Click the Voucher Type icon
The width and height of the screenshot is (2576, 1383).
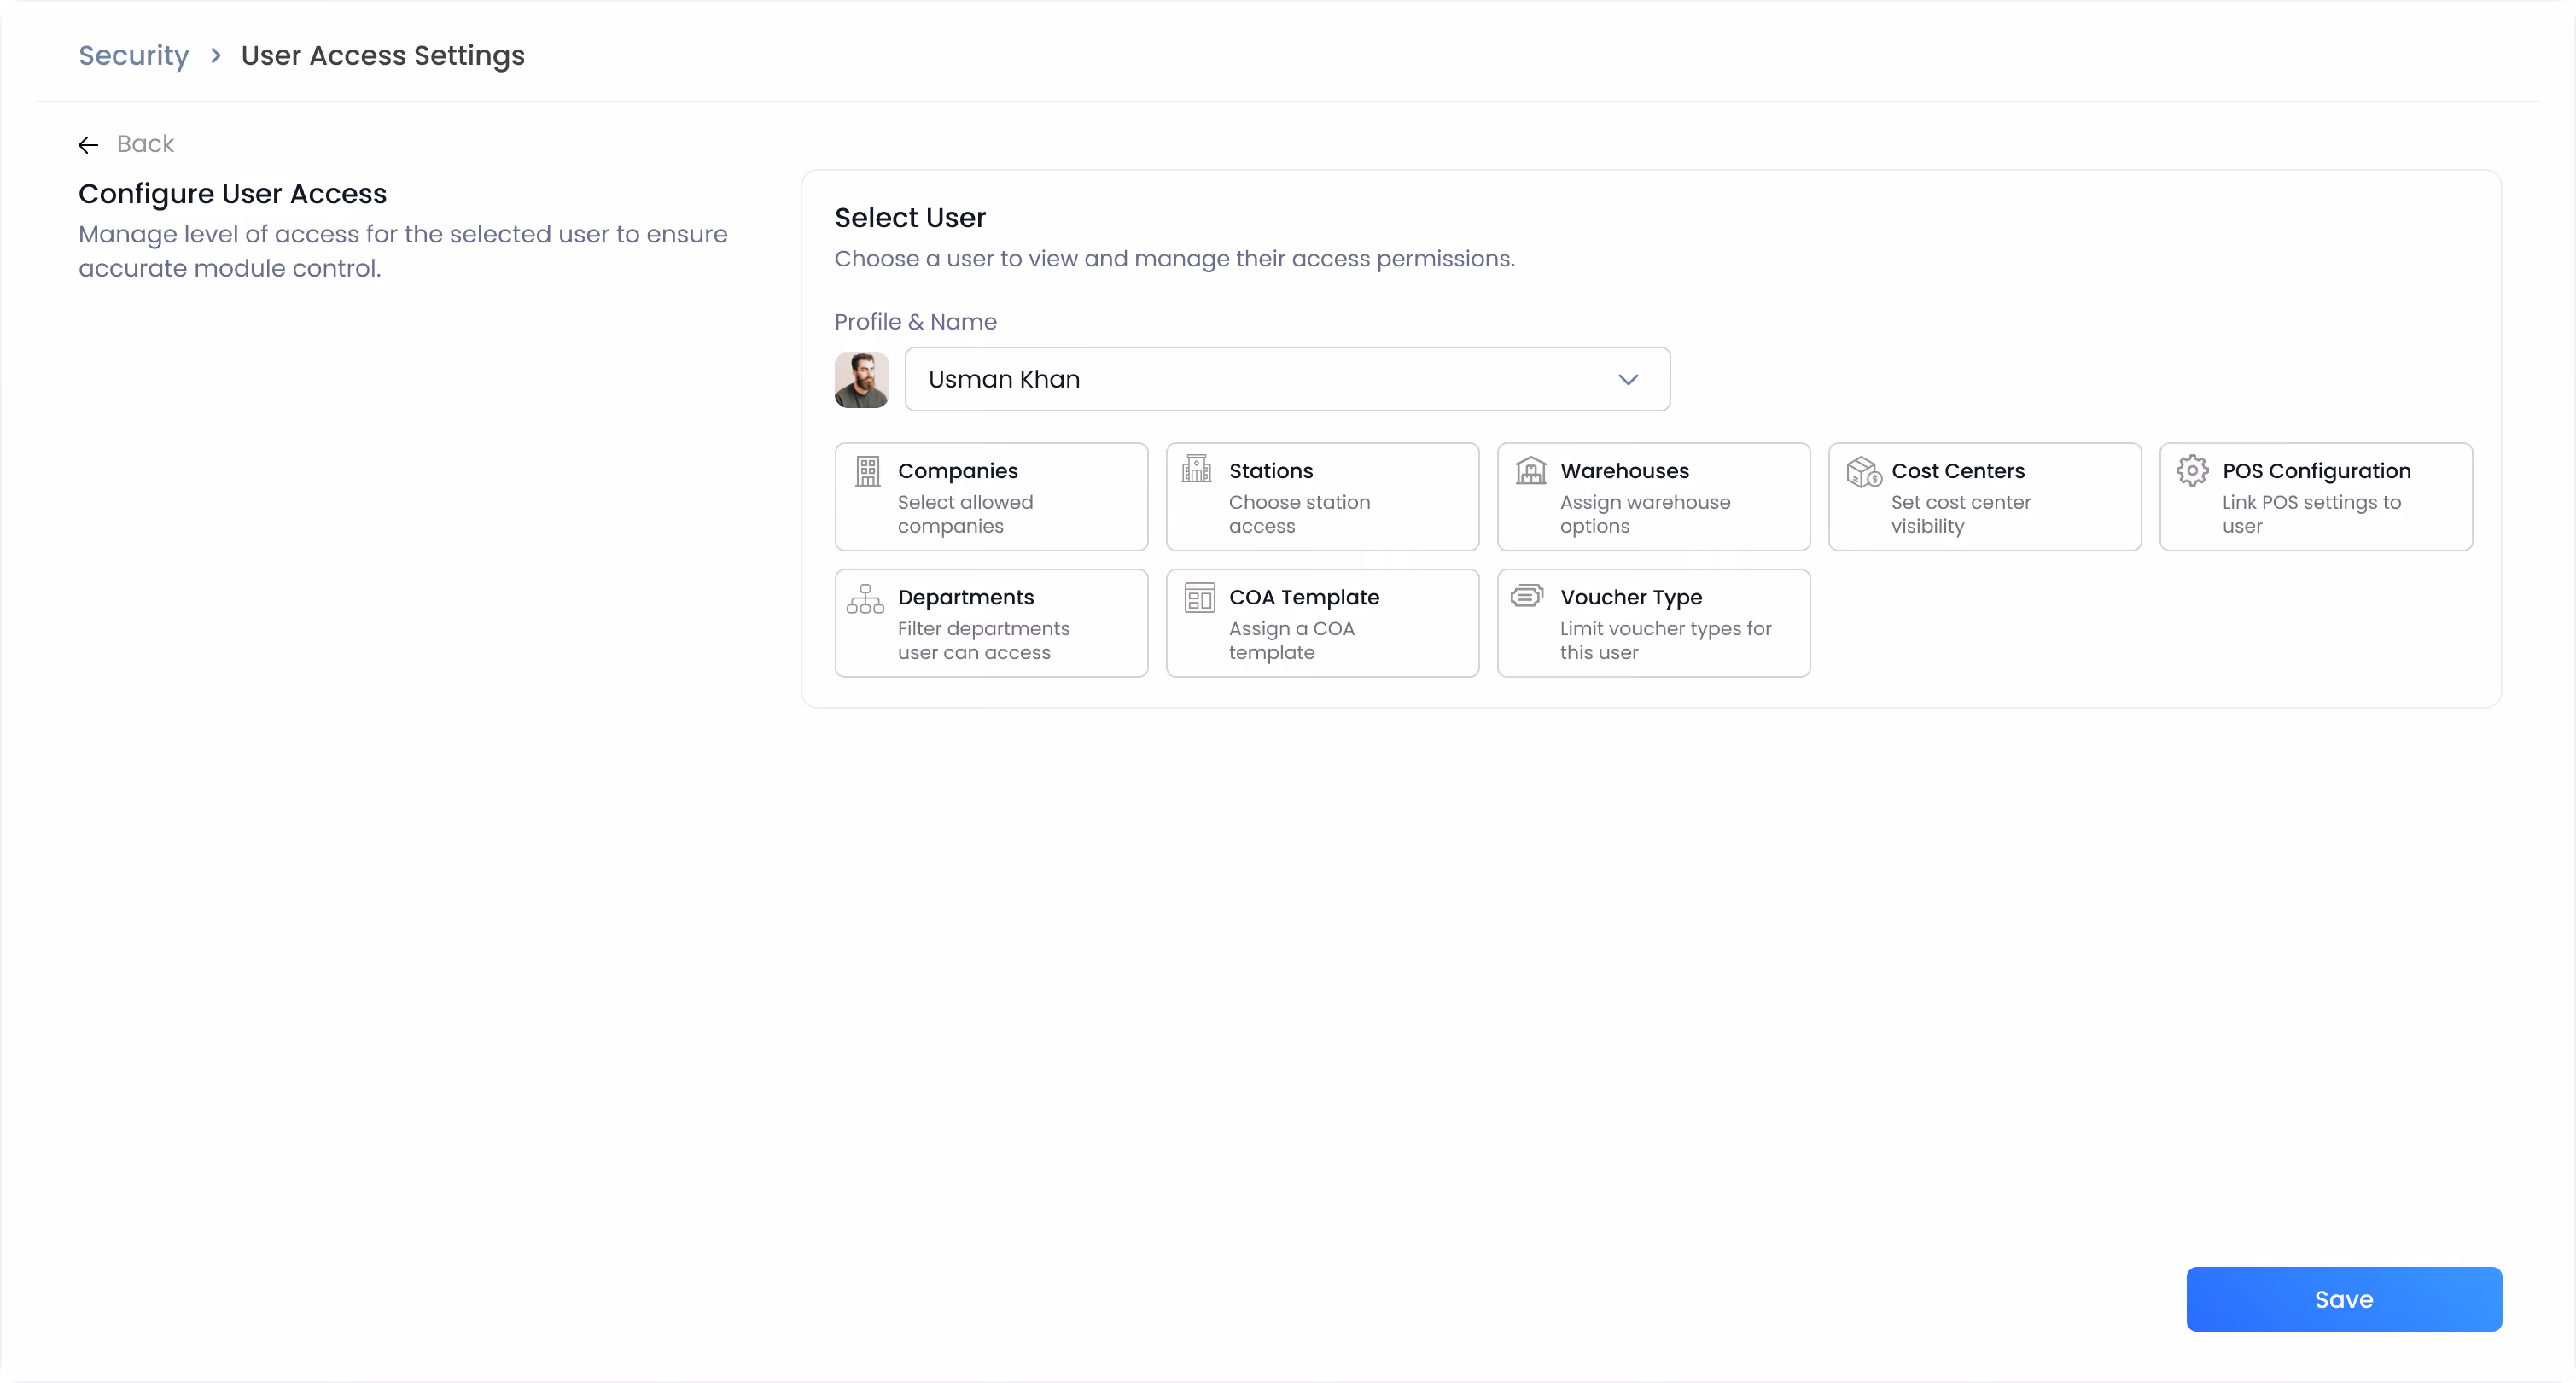(1526, 596)
